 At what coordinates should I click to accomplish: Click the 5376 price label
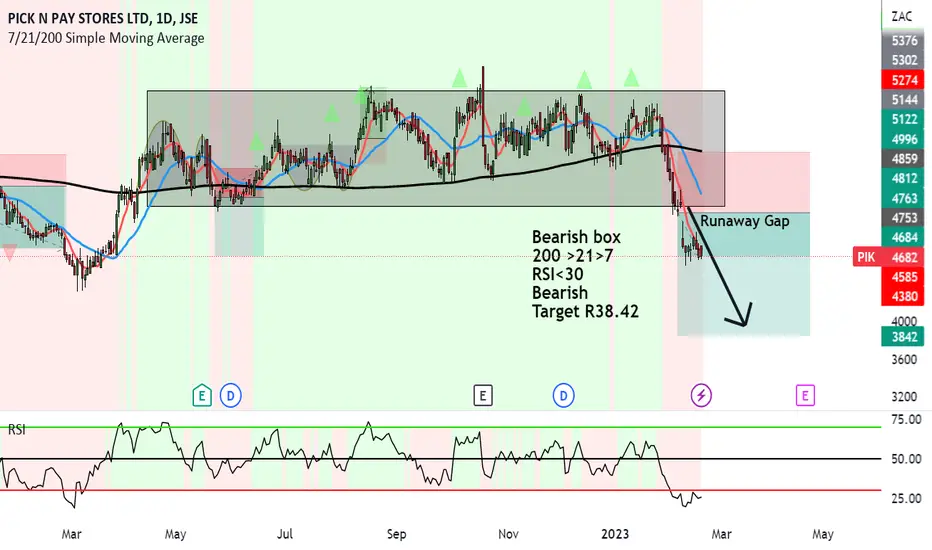point(904,40)
